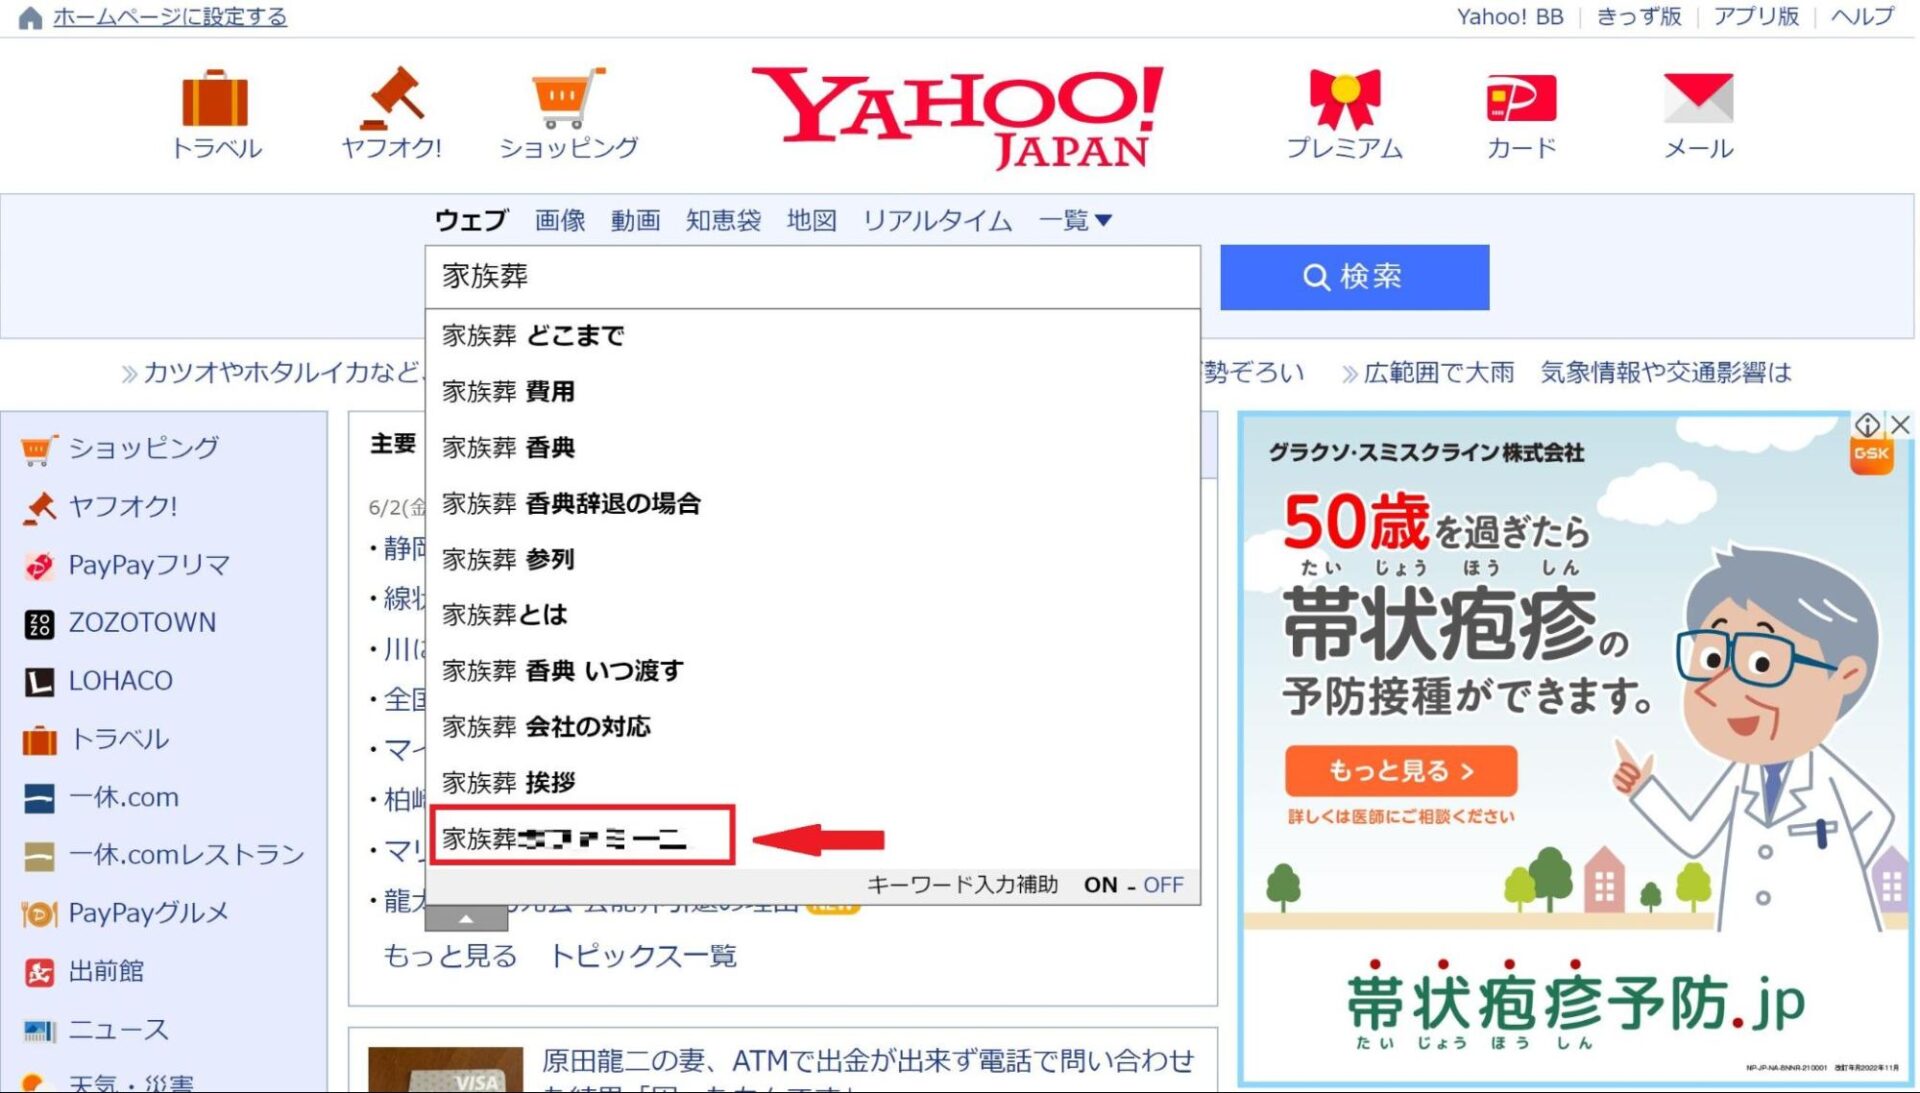Click the home icon at top left
Image resolution: width=1920 pixels, height=1093 pixels.
(x=30, y=18)
